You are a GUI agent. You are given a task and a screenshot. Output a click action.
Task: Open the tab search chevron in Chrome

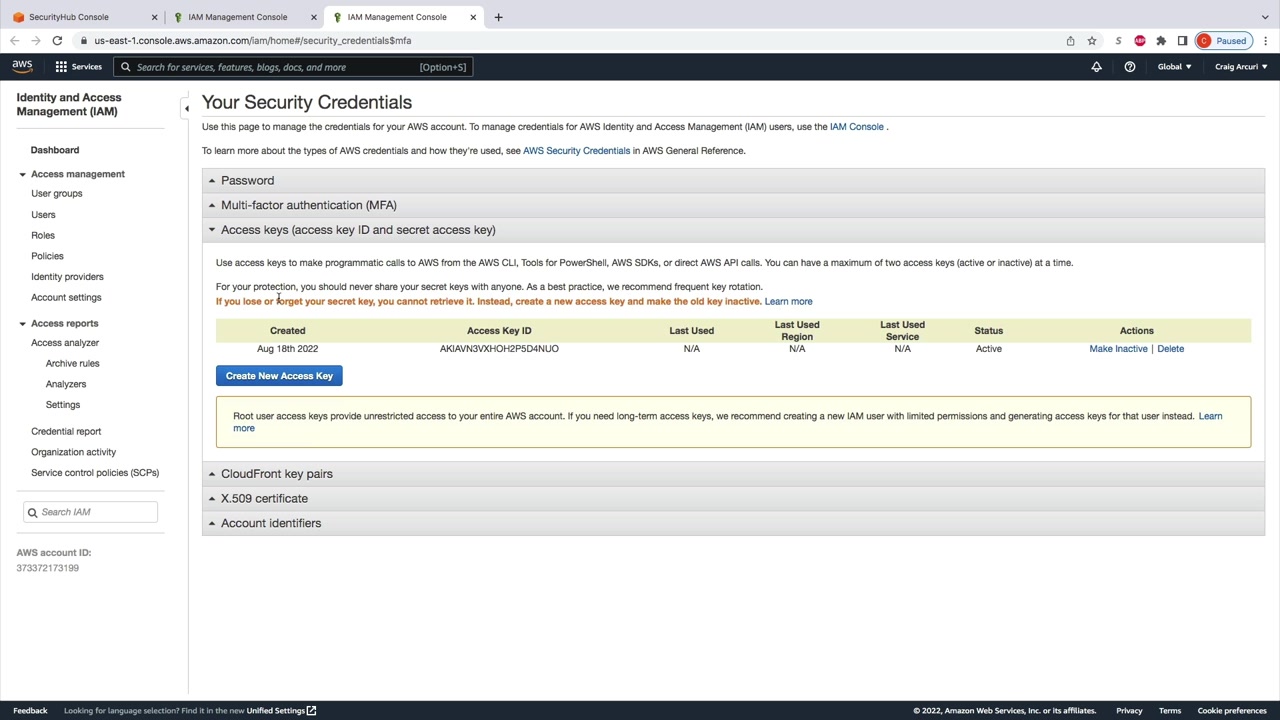(x=1265, y=17)
